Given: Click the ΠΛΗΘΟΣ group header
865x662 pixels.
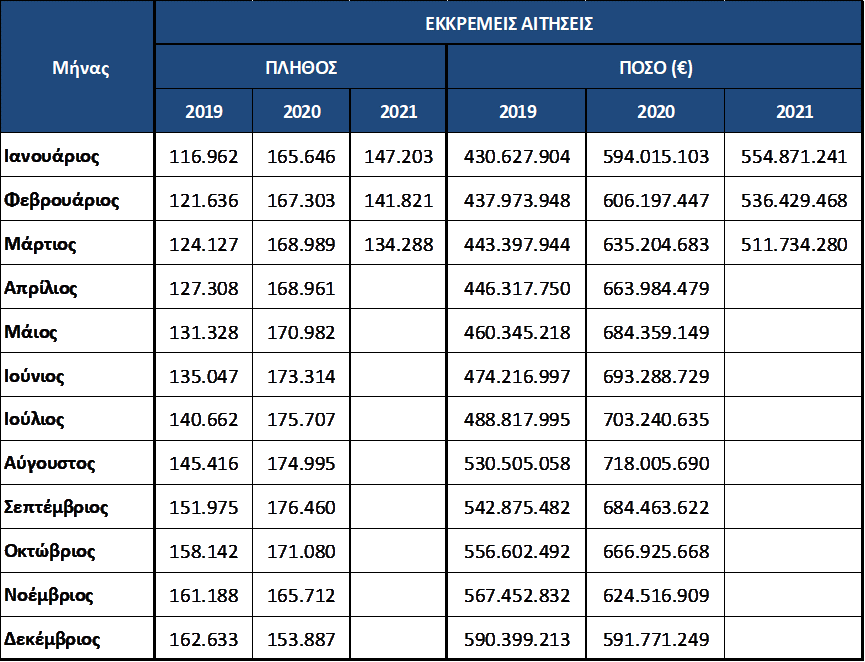Looking at the screenshot, I should [x=300, y=68].
